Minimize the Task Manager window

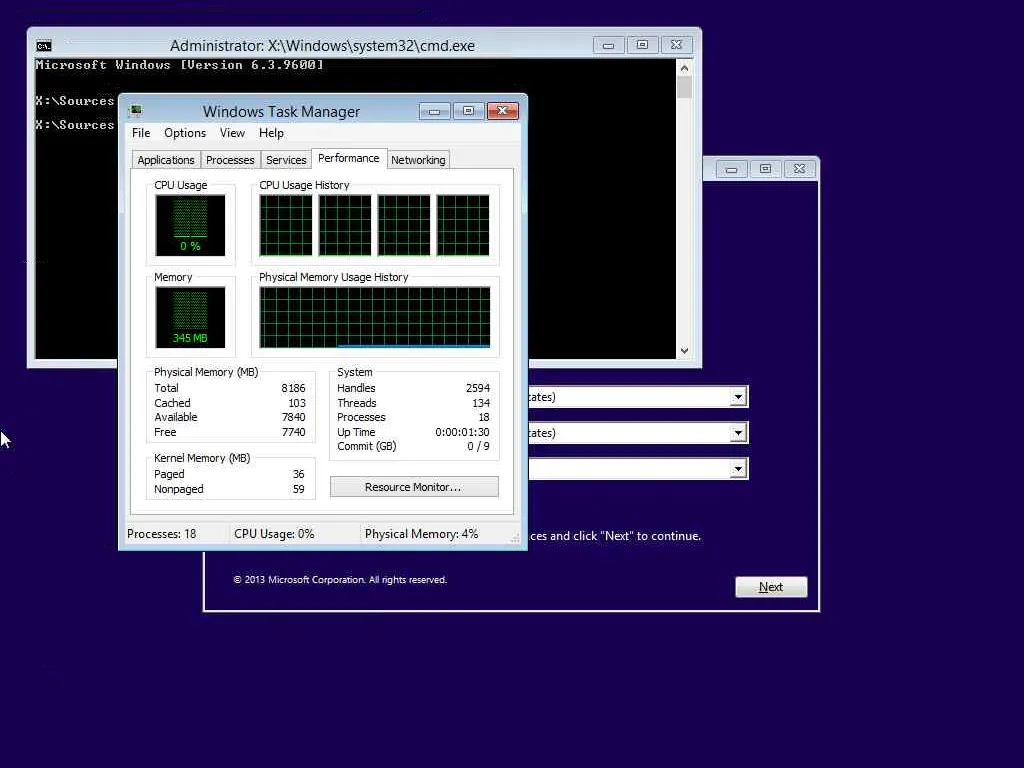pos(434,112)
